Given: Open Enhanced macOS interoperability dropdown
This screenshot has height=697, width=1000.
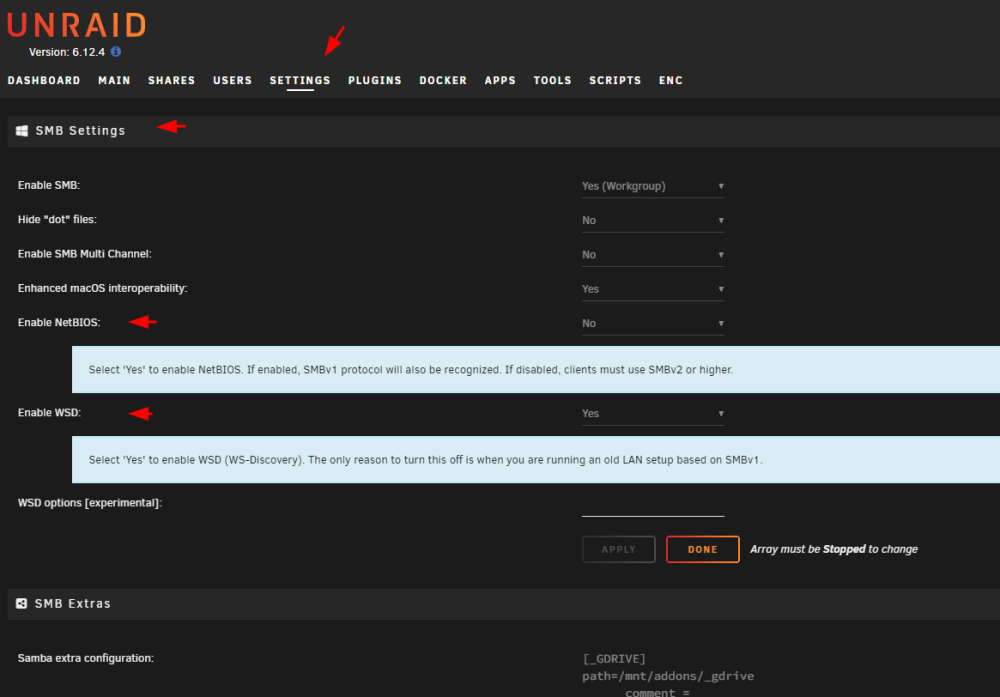Looking at the screenshot, I should 653,290.
